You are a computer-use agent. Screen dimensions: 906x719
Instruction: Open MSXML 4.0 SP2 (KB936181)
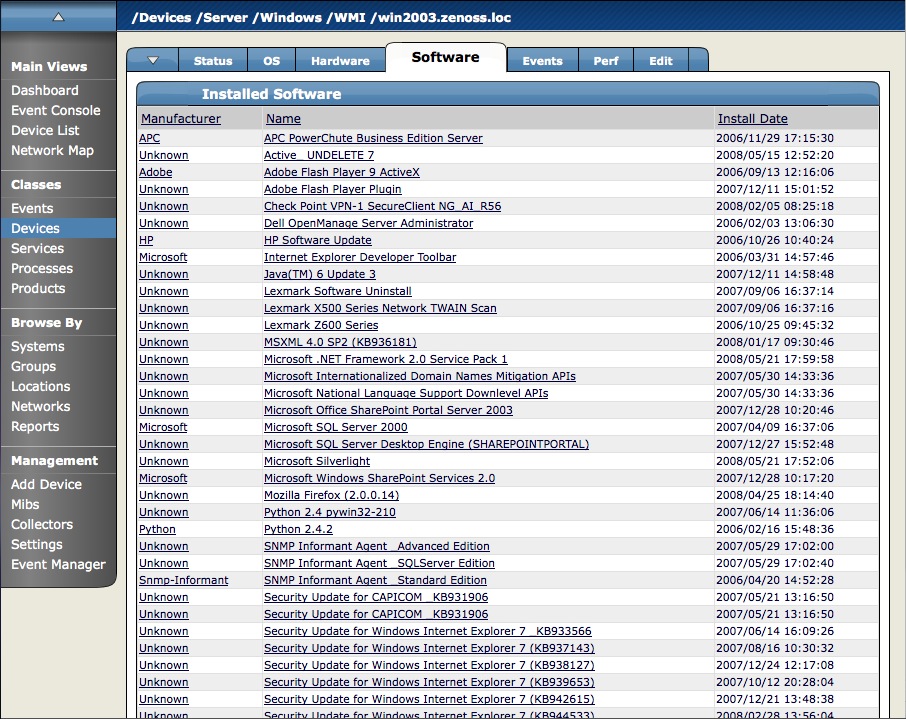tap(340, 342)
